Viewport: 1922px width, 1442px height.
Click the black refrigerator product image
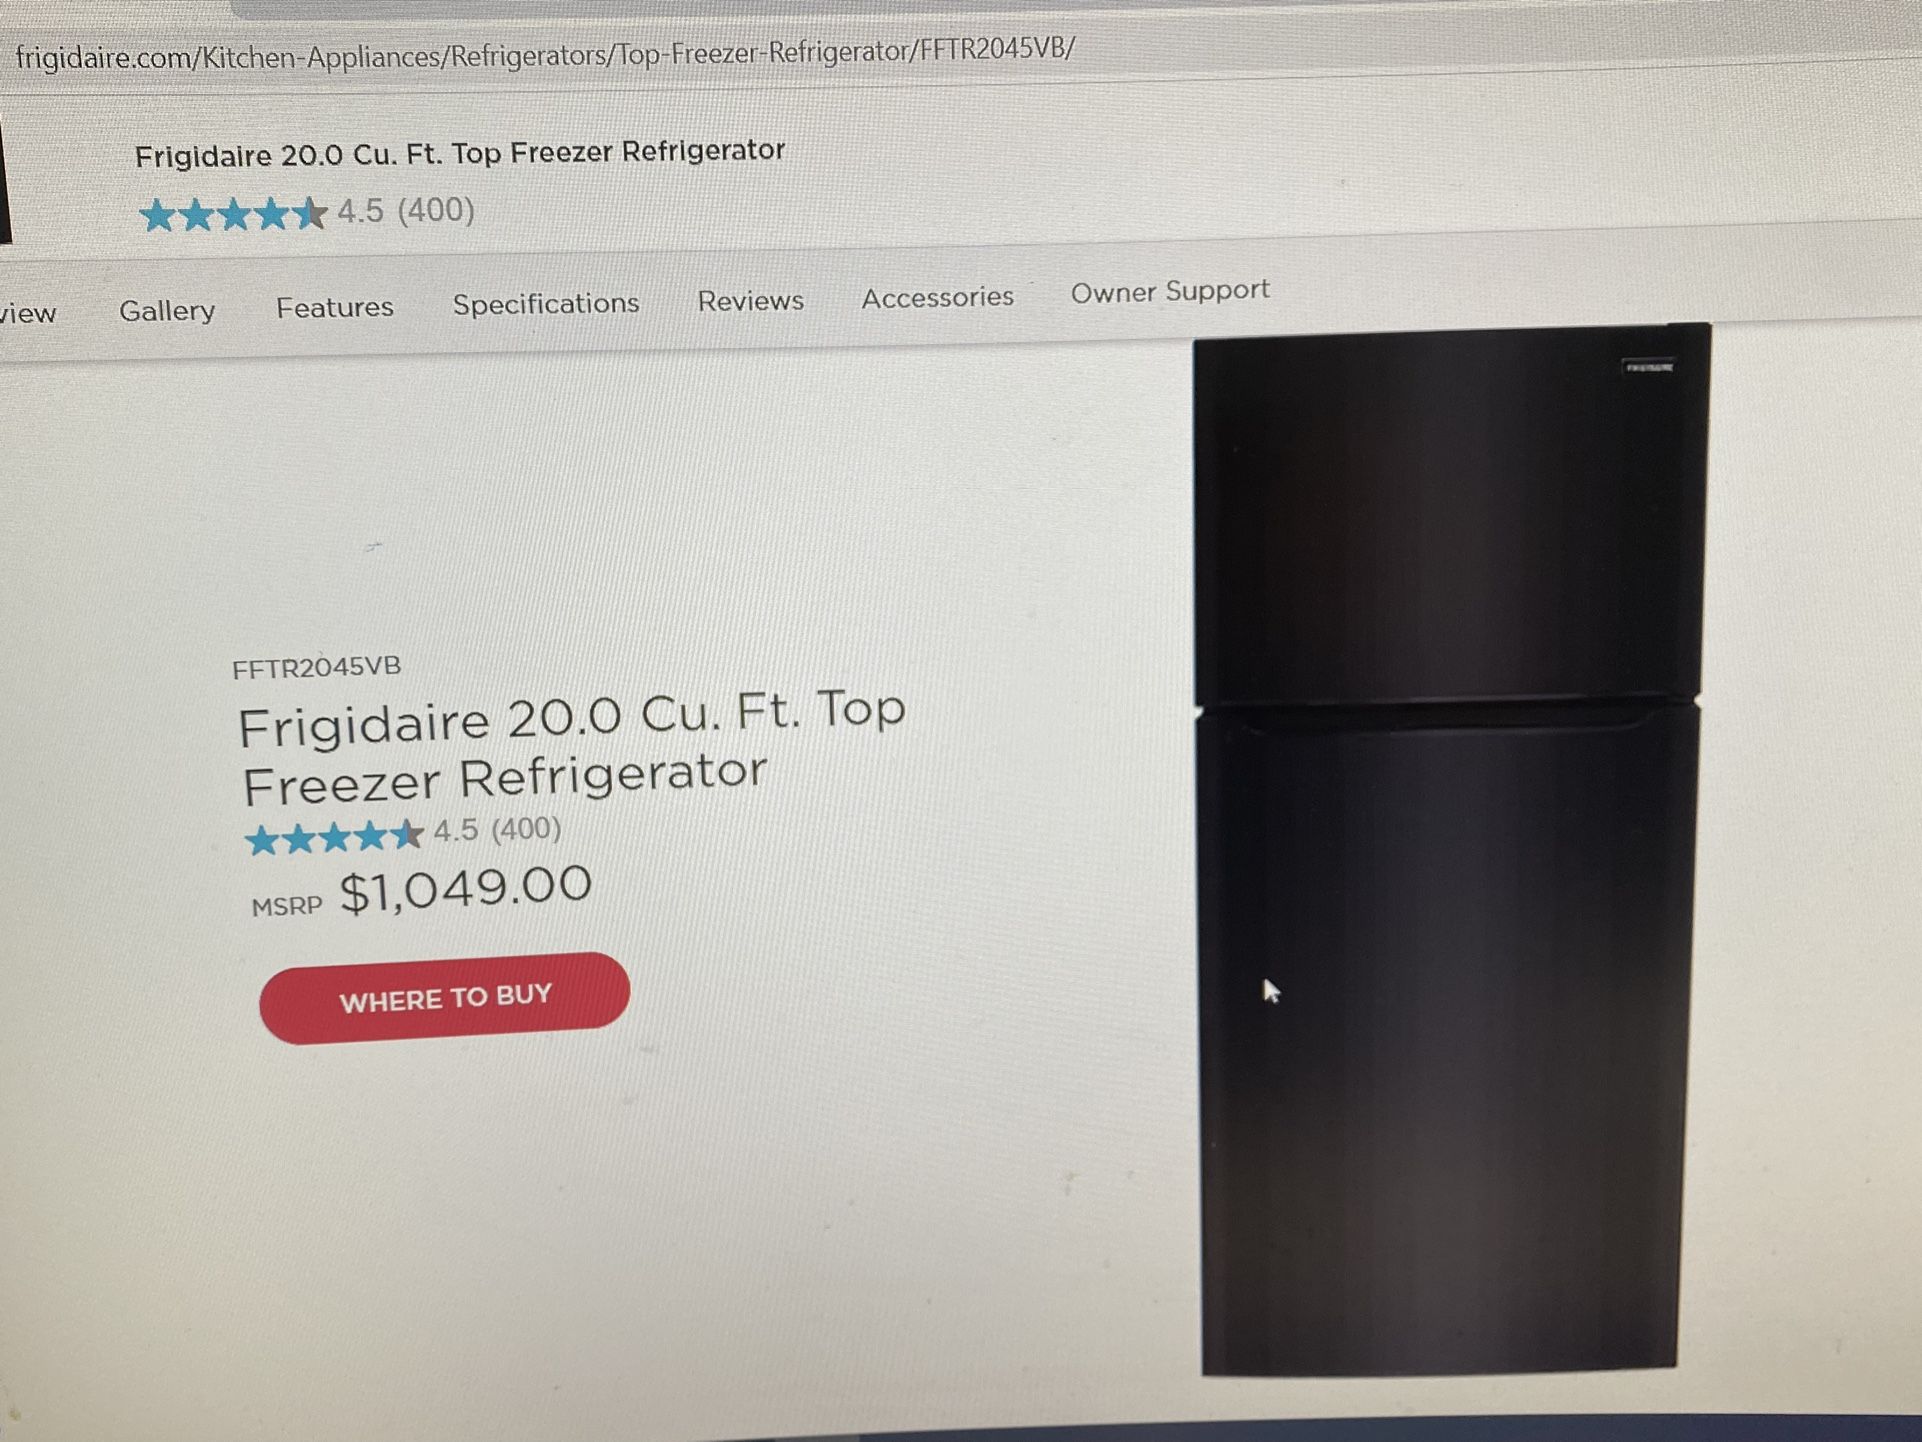[1448, 850]
